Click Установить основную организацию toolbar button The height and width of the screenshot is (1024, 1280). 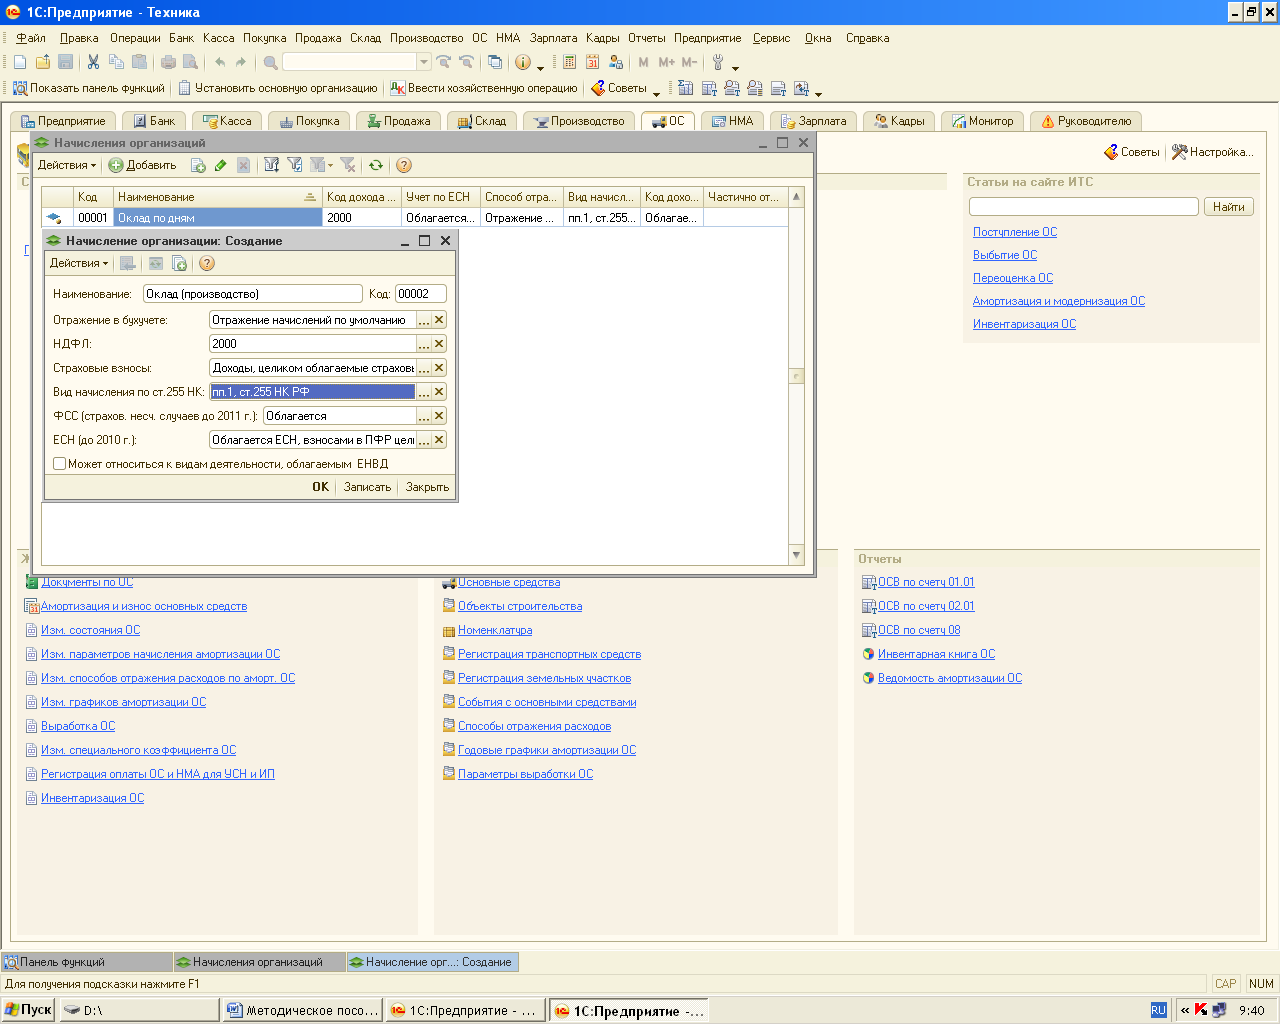pyautogui.click(x=278, y=88)
